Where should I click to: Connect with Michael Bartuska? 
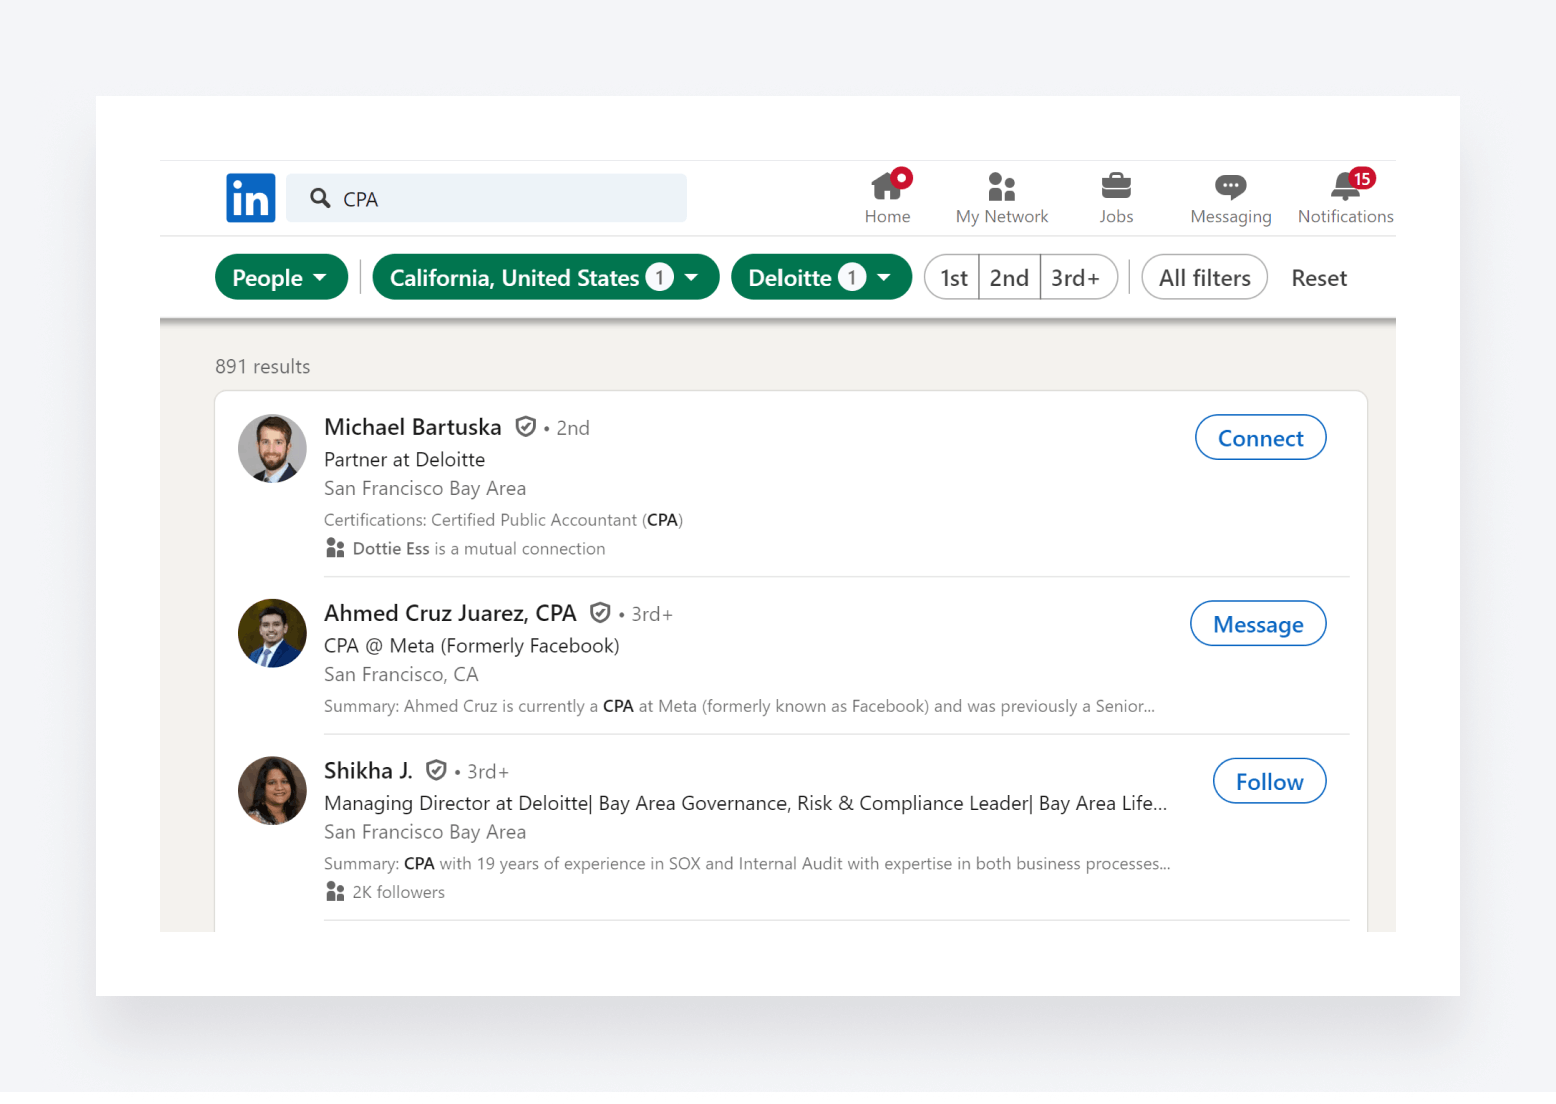pyautogui.click(x=1260, y=438)
